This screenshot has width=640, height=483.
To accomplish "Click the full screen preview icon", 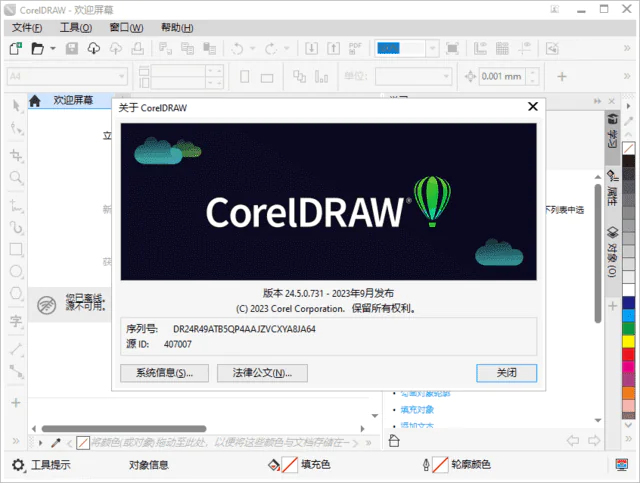I will [452, 49].
